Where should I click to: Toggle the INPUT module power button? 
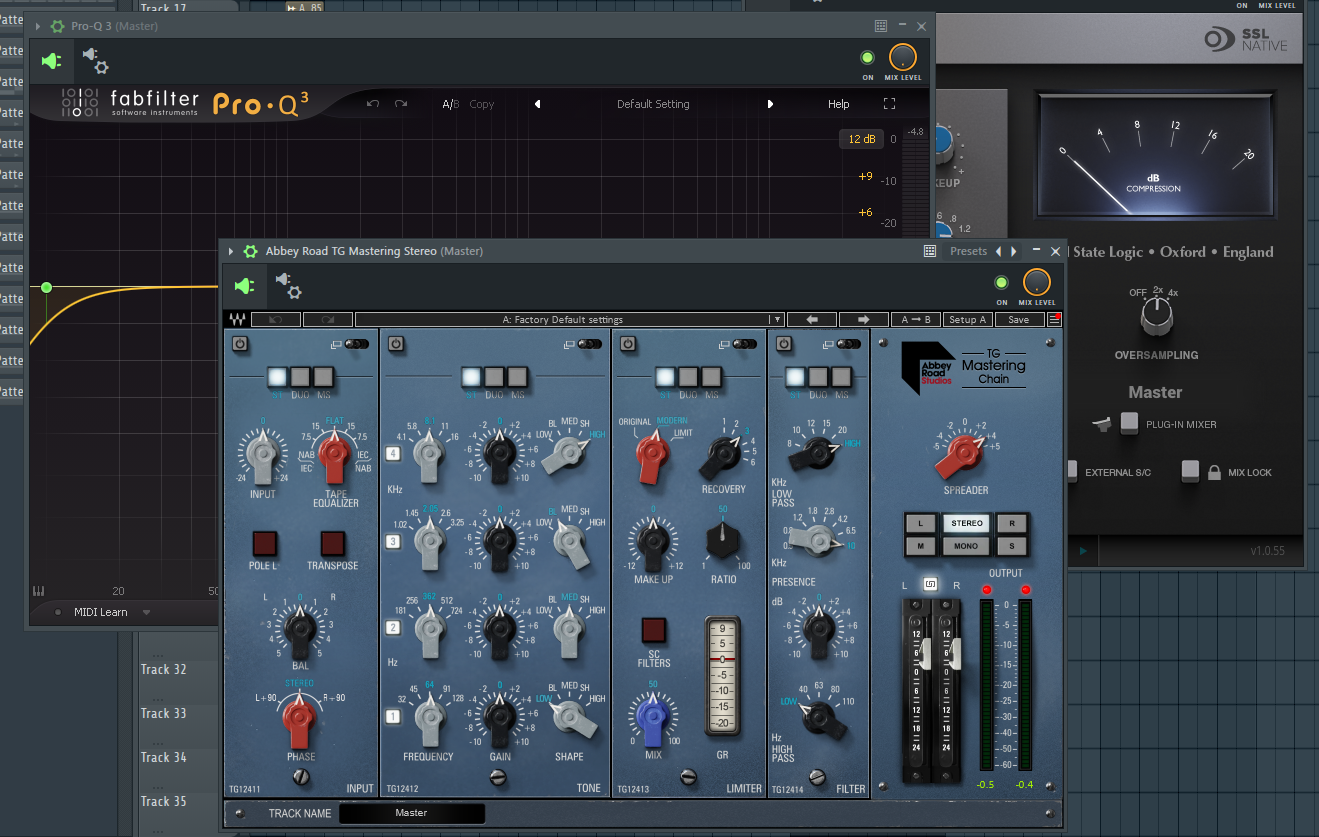tap(240, 344)
